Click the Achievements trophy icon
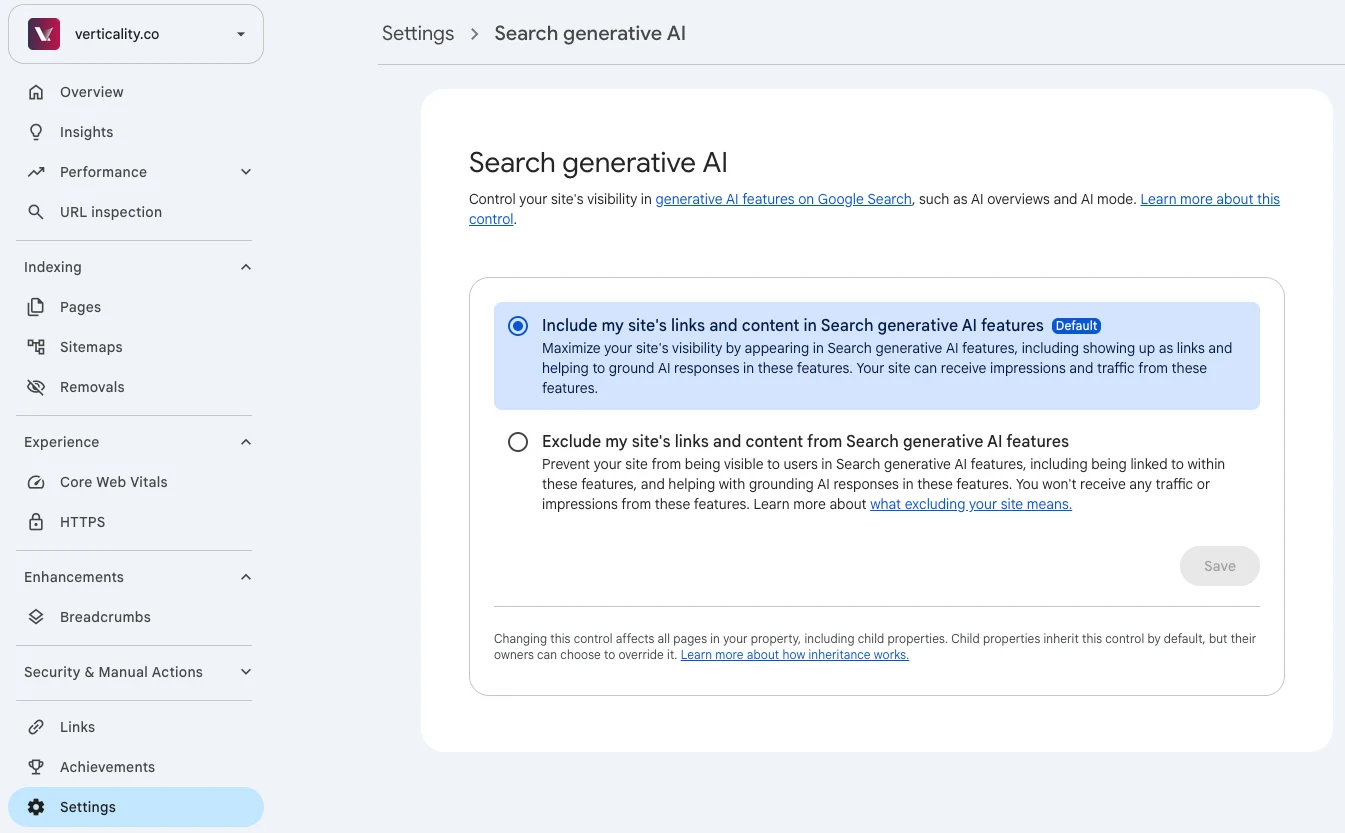1345x833 pixels. point(36,767)
